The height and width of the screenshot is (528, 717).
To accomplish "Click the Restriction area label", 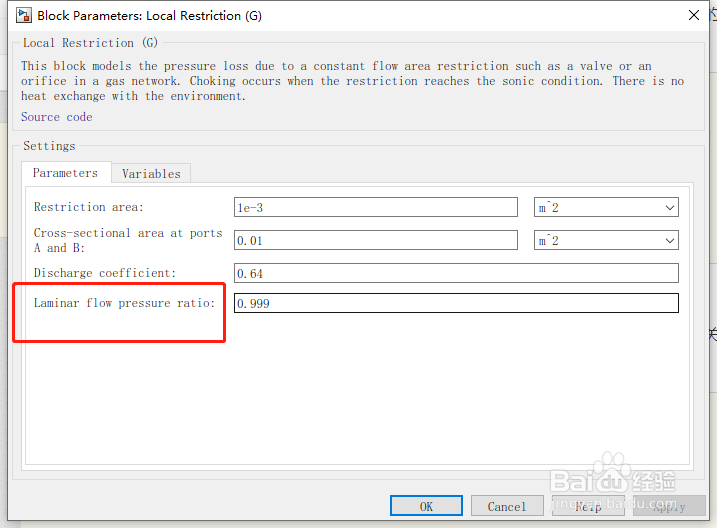I will pos(89,207).
